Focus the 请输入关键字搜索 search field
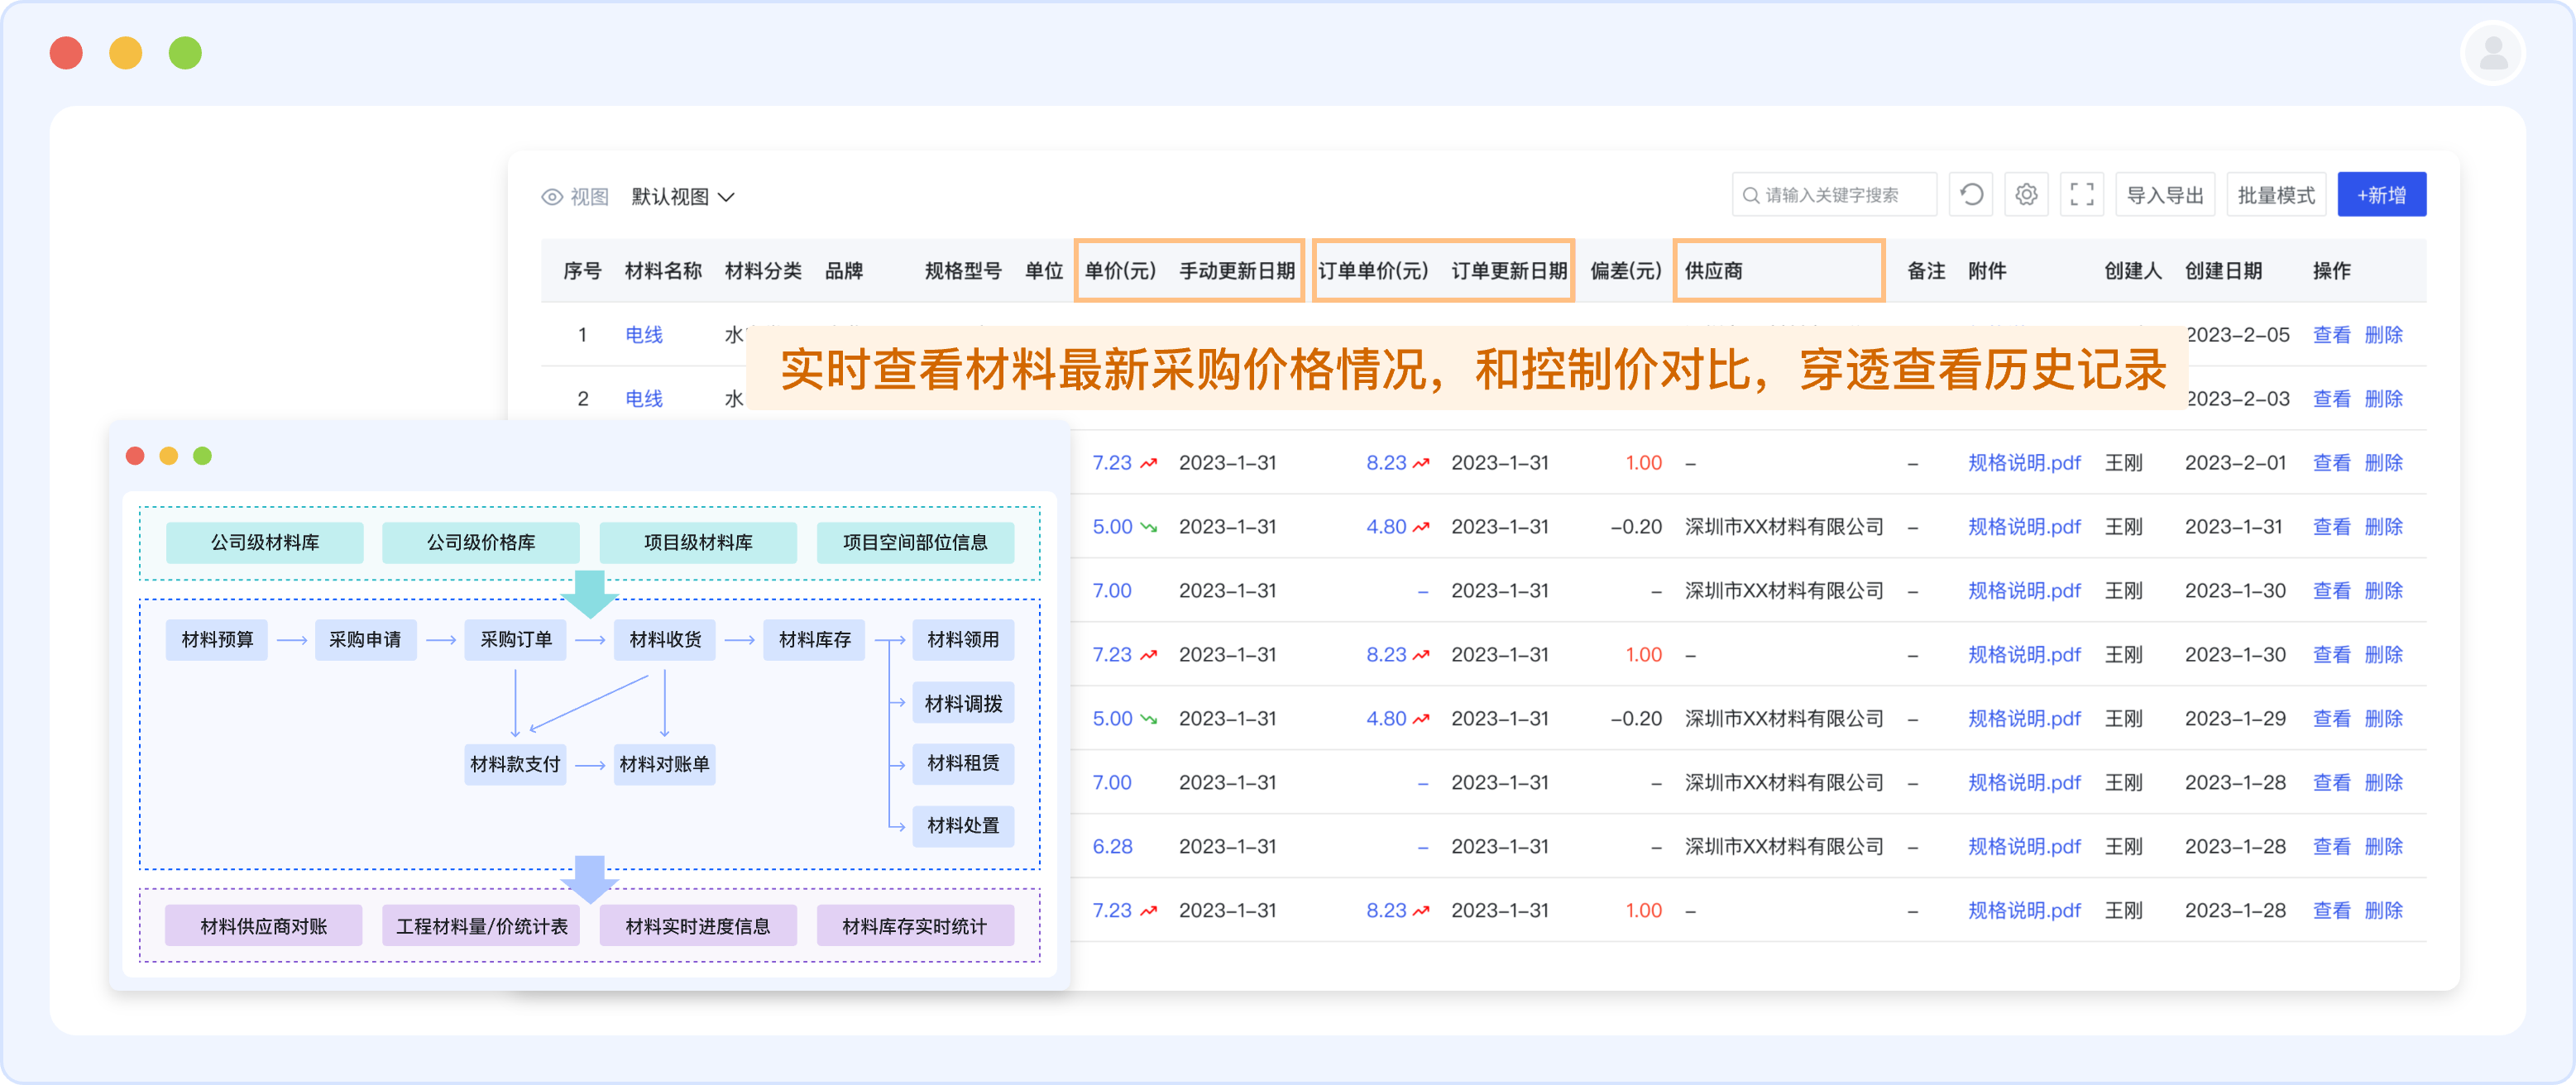Screen dimensions: 2576x1085 point(1833,195)
